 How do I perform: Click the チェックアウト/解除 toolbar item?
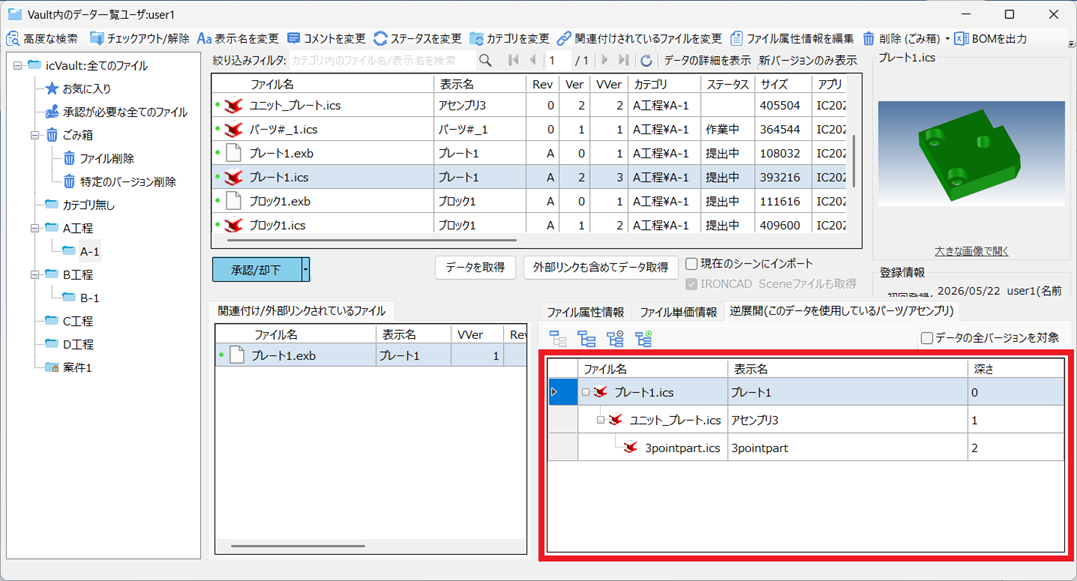139,38
